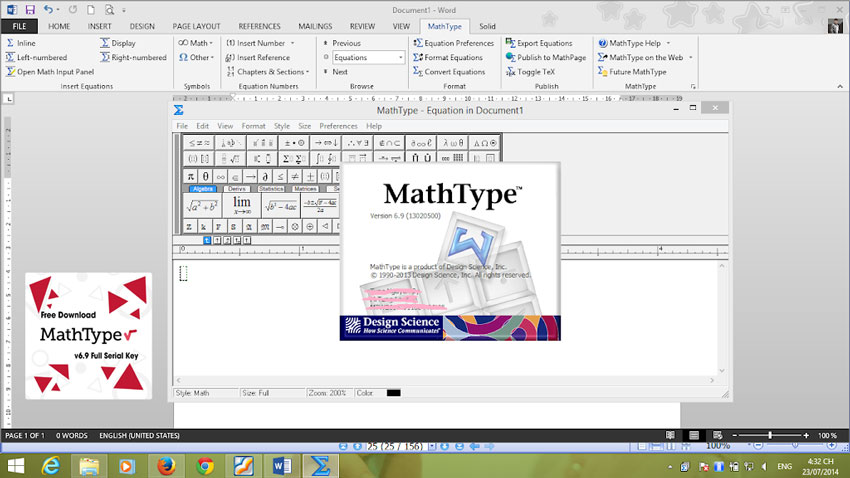Insert the theta symbol from the small bar
Screen dimensions: 850x478
tap(205, 177)
